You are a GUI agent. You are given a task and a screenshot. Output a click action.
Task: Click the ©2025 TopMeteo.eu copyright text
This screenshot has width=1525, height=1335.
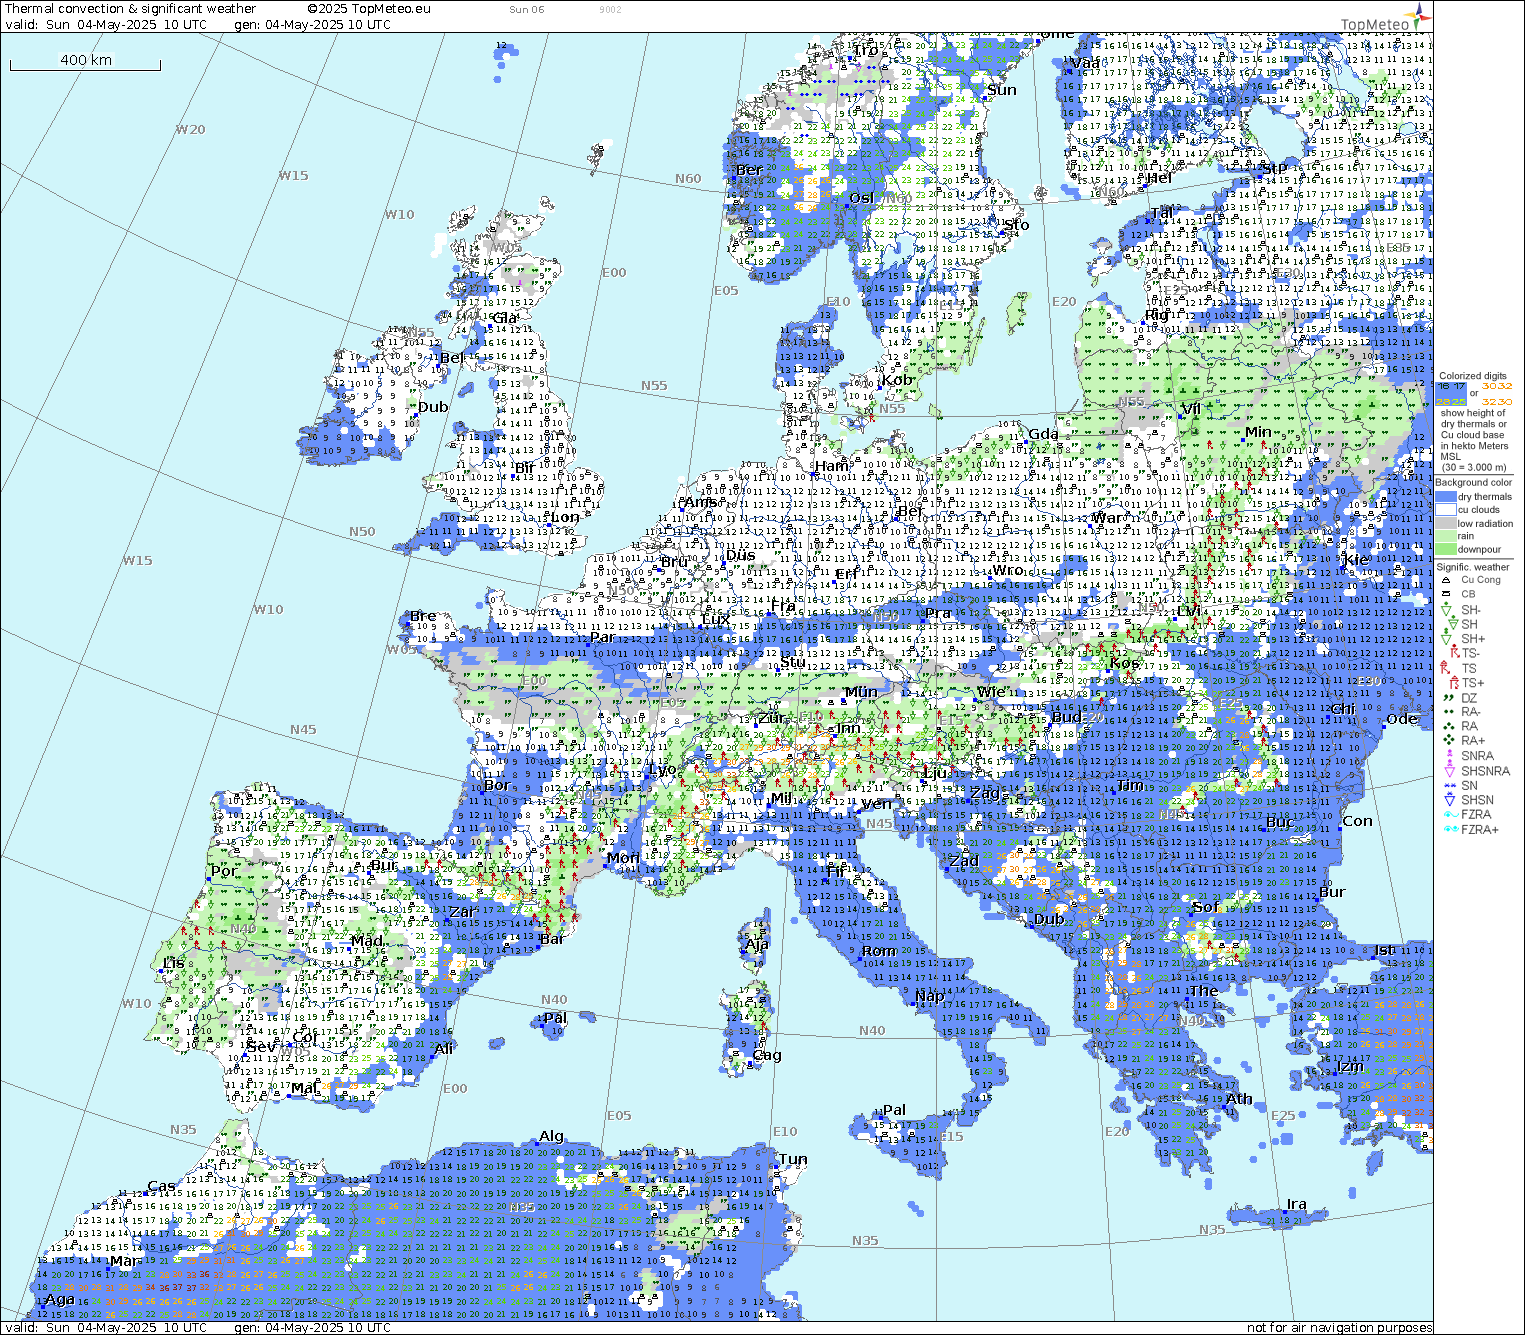369,9
